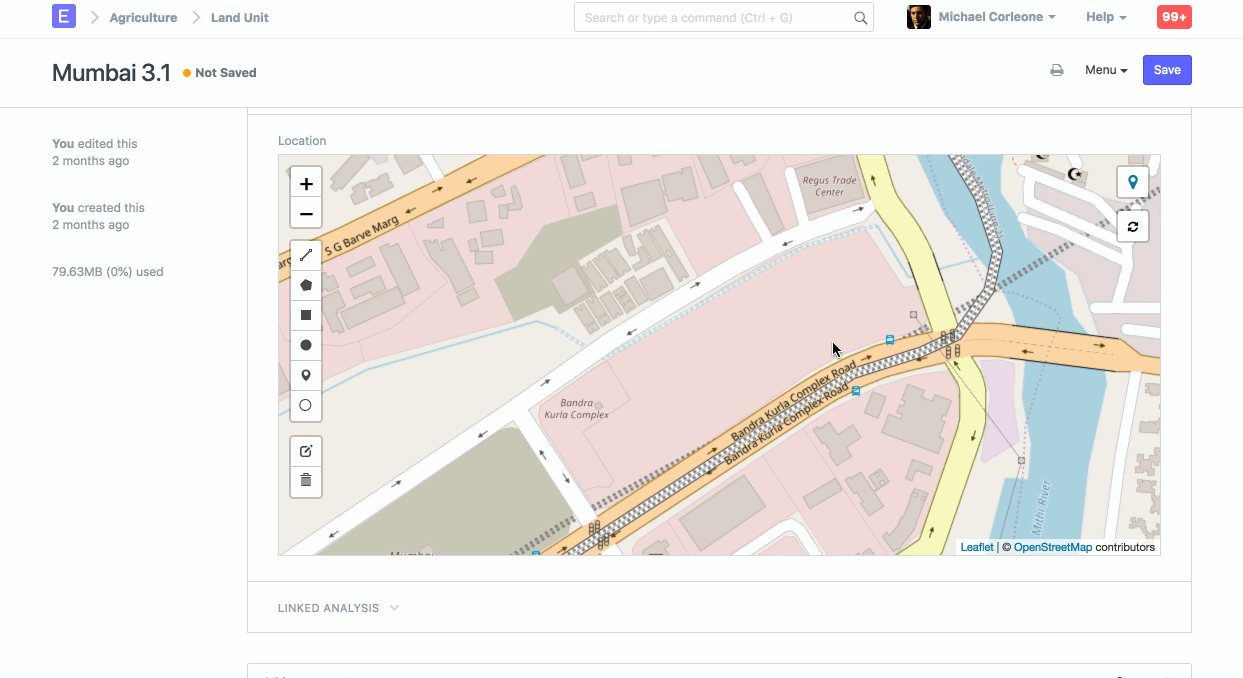Zoom out on the map
This screenshot has width=1243, height=678.
tap(306, 213)
